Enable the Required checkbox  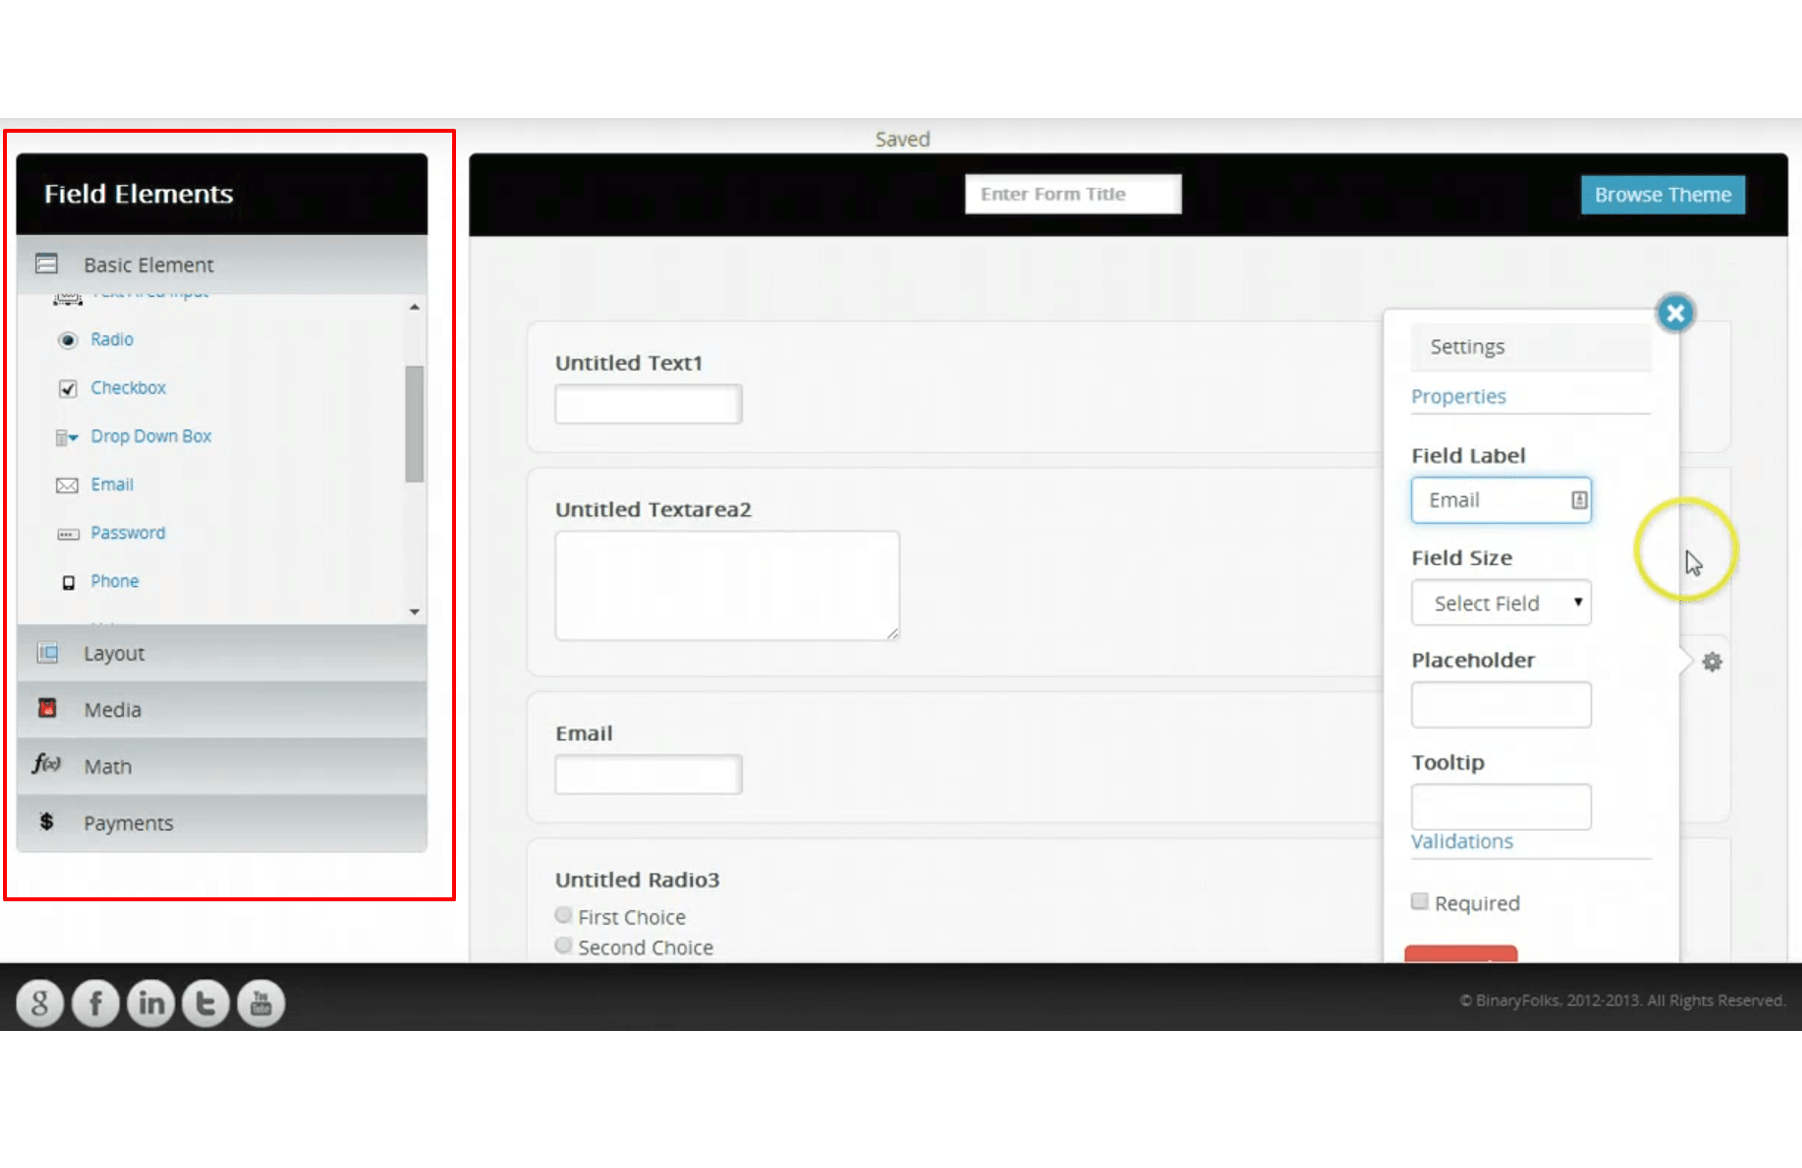(x=1419, y=902)
